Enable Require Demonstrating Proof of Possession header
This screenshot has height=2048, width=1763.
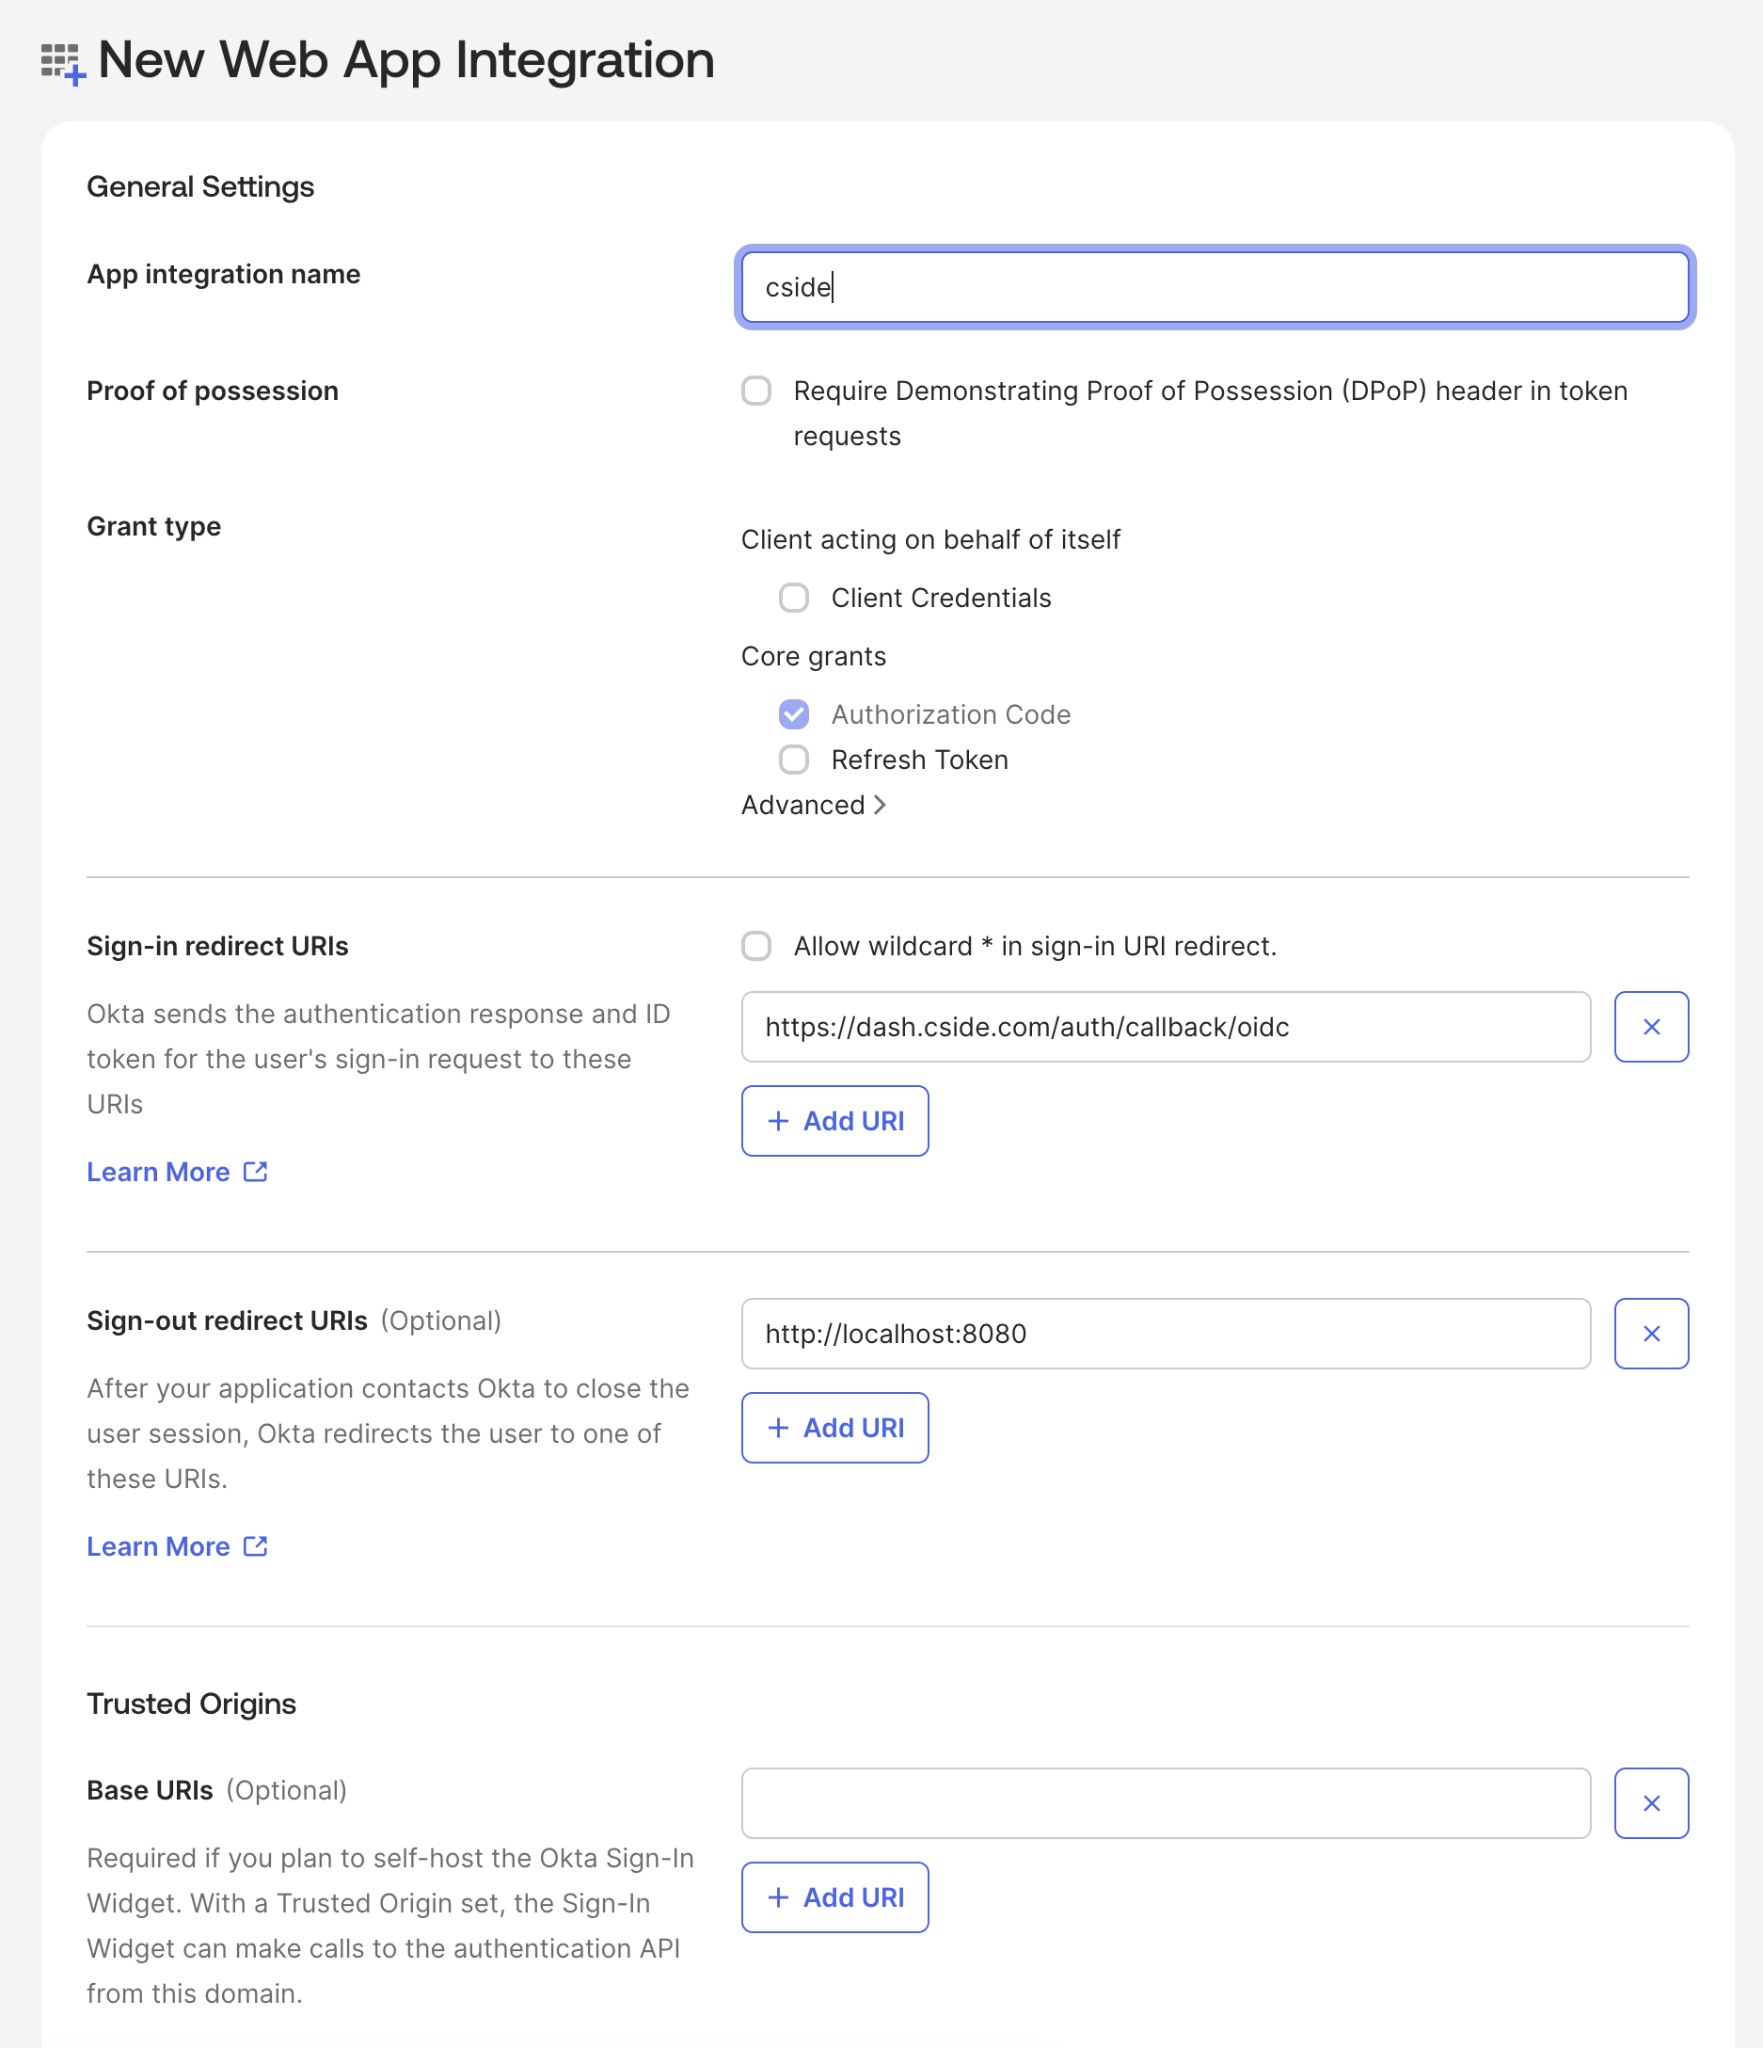[755, 391]
